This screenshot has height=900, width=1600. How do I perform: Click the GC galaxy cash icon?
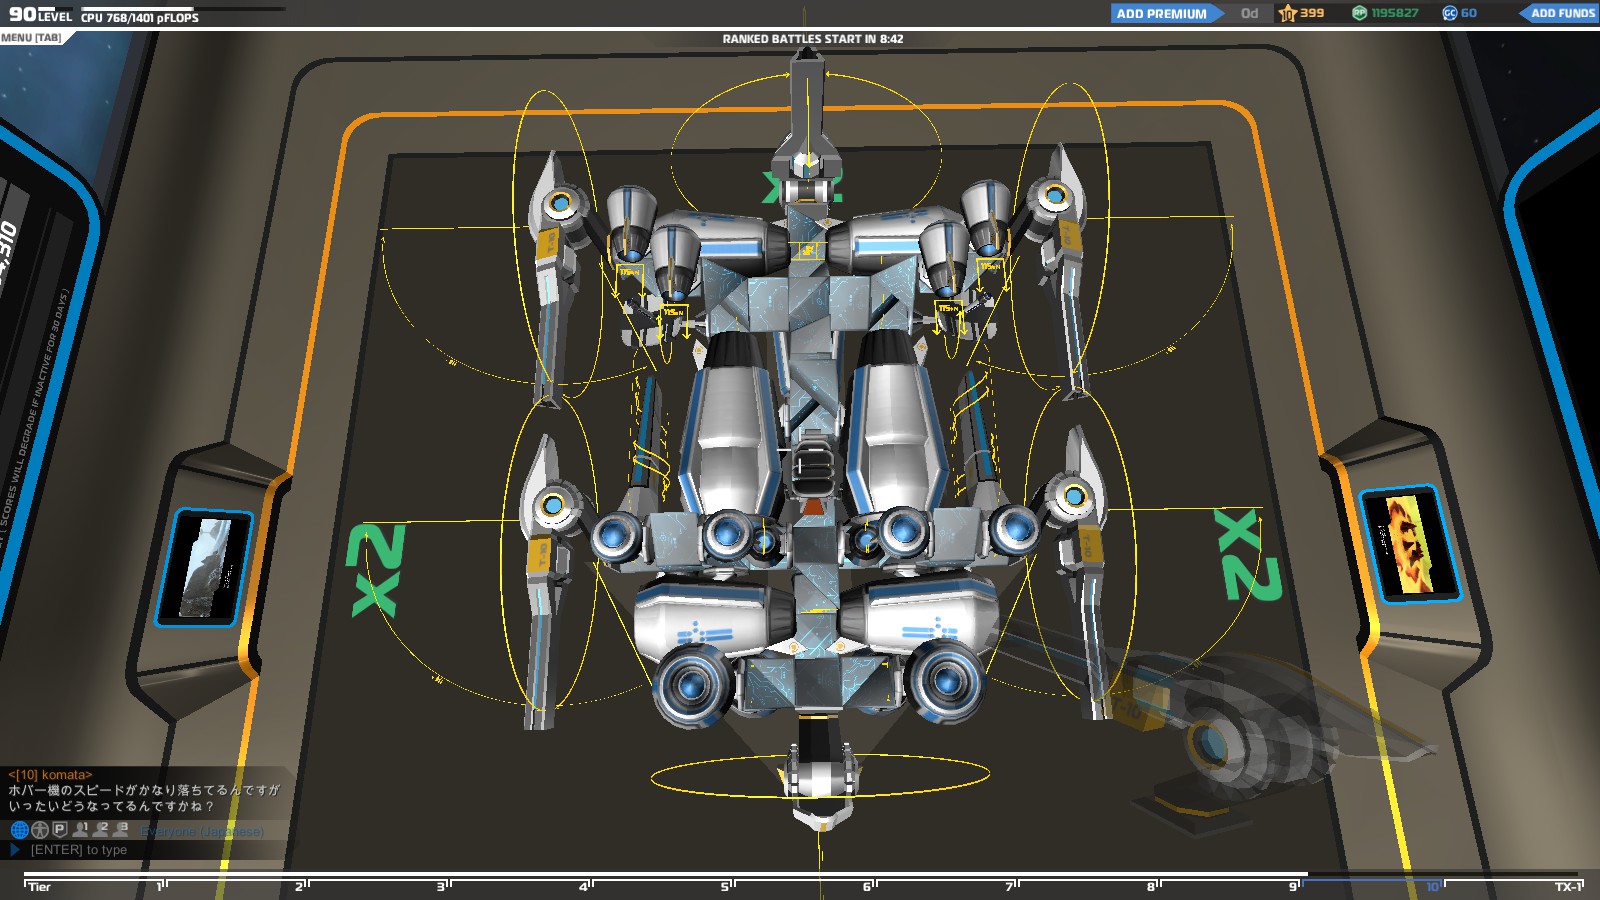click(1449, 13)
